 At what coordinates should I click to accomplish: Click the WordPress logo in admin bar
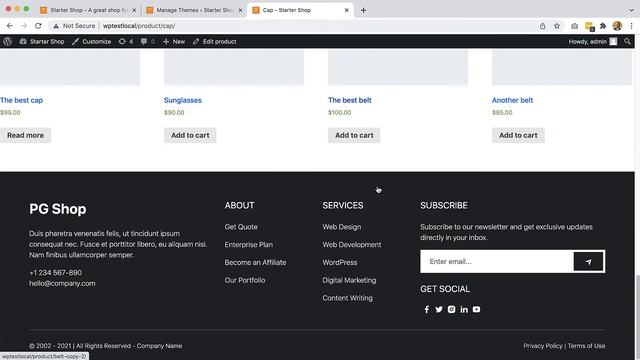point(7,41)
